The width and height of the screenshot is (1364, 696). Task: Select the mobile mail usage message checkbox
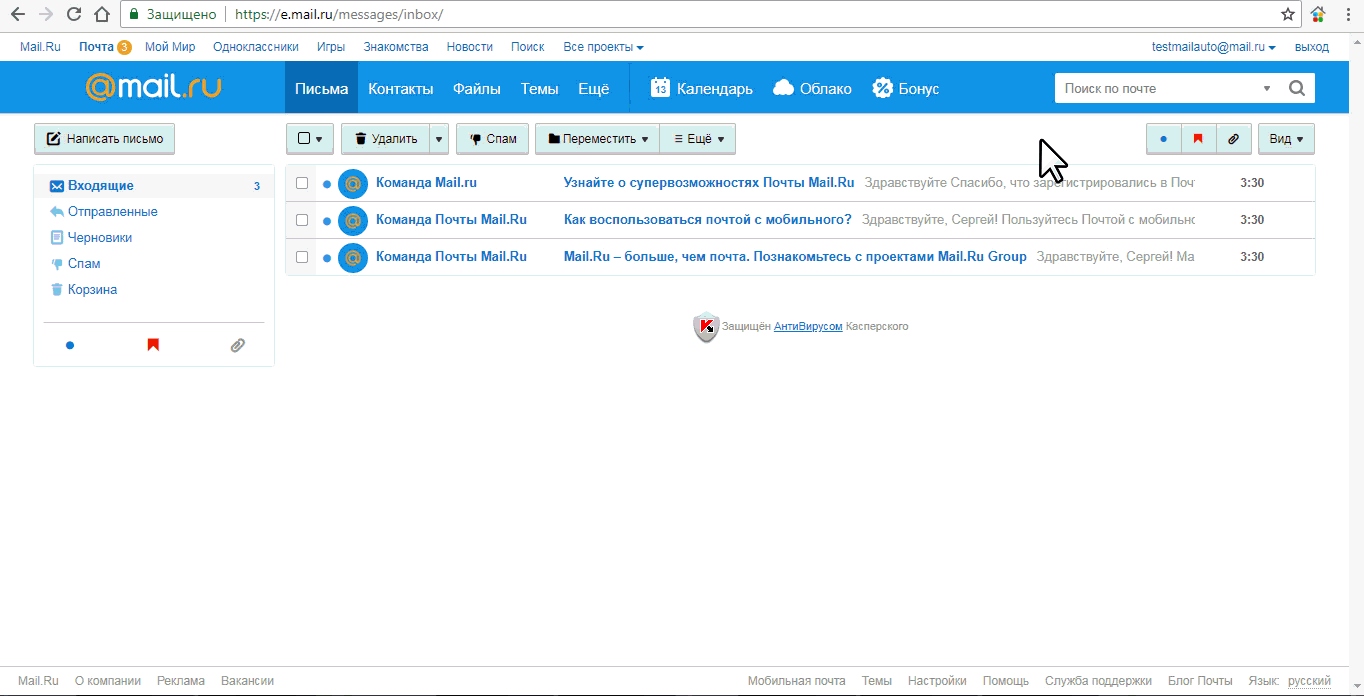coord(302,220)
